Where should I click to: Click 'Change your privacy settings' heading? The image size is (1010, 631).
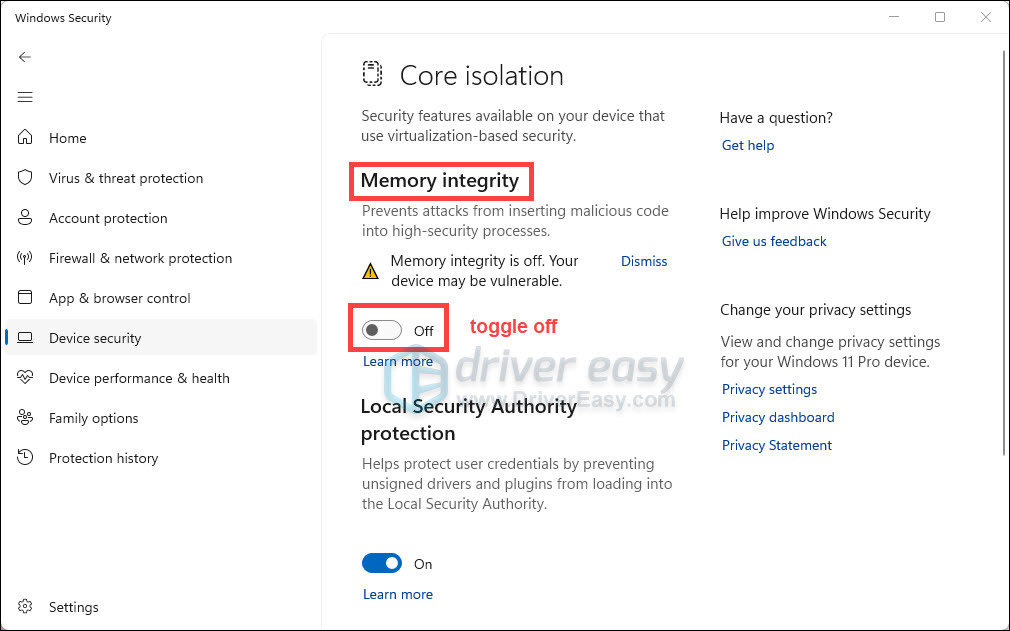[815, 310]
